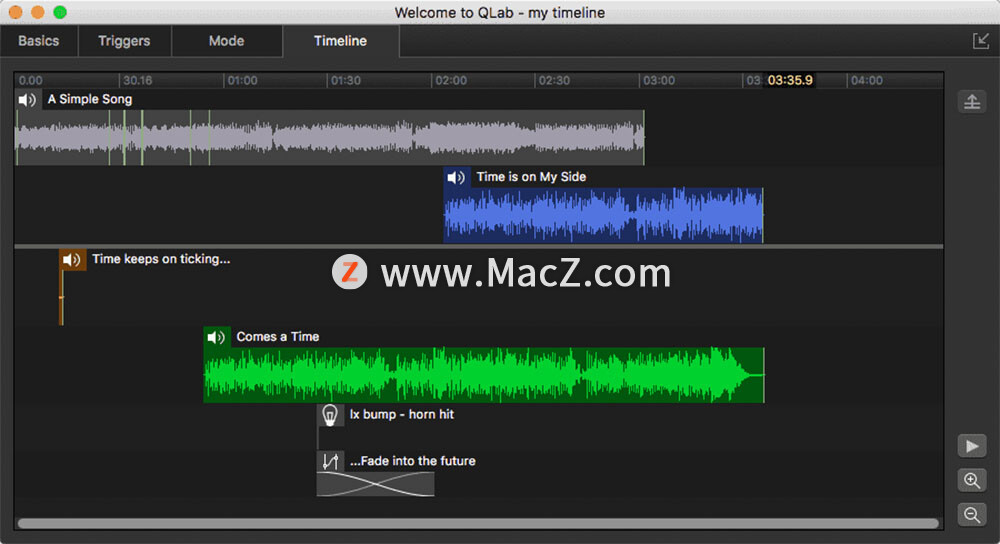Select the A Simple Song gray waveform

click(x=330, y=137)
